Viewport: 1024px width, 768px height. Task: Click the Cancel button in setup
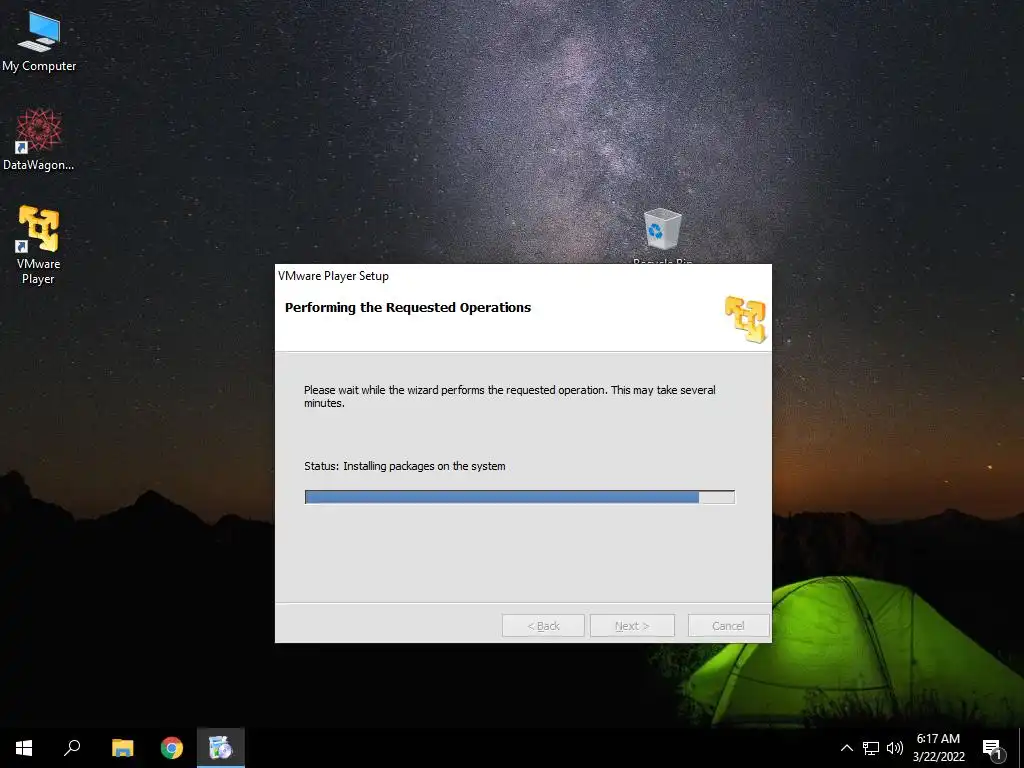click(728, 626)
